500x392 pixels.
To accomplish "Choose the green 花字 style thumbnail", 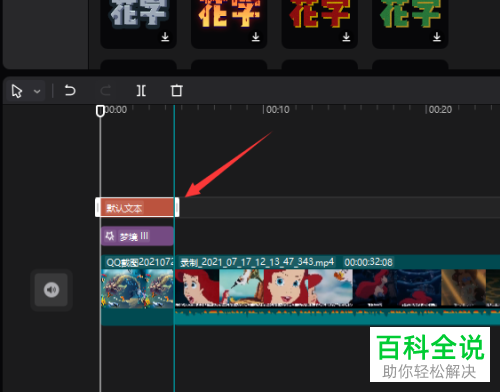I will coord(410,23).
